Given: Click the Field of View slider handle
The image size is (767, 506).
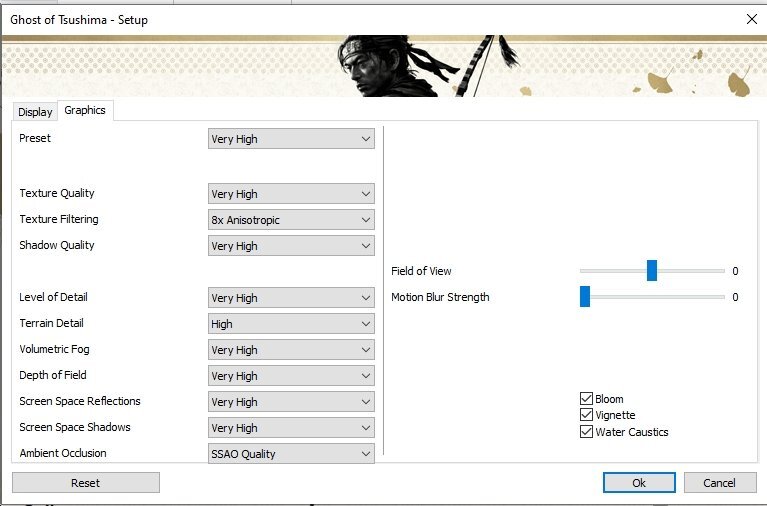Looking at the screenshot, I should click(652, 271).
